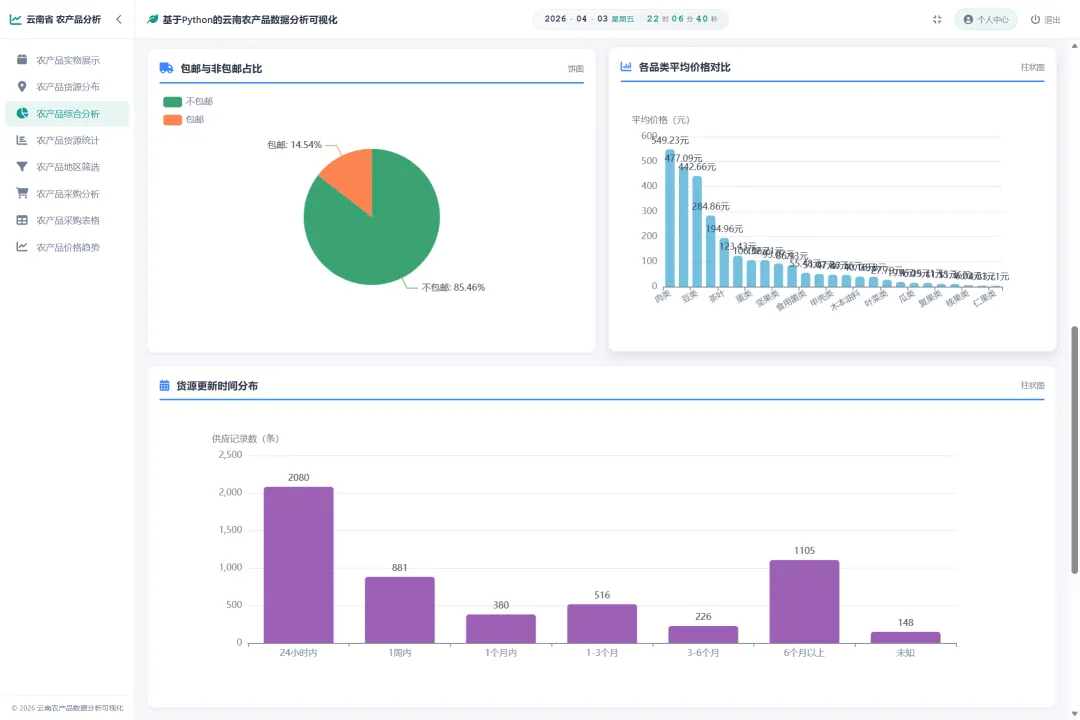Click the 云南省 农产品分析 logo icon

(15, 19)
